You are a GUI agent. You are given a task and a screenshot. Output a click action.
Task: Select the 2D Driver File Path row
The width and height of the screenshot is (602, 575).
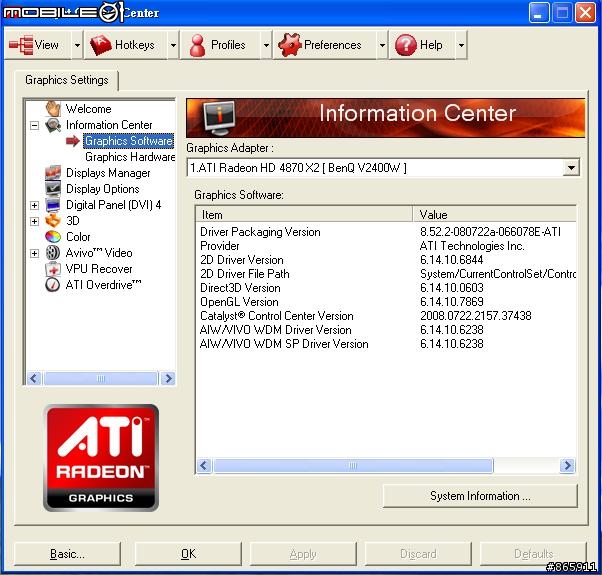click(x=386, y=274)
